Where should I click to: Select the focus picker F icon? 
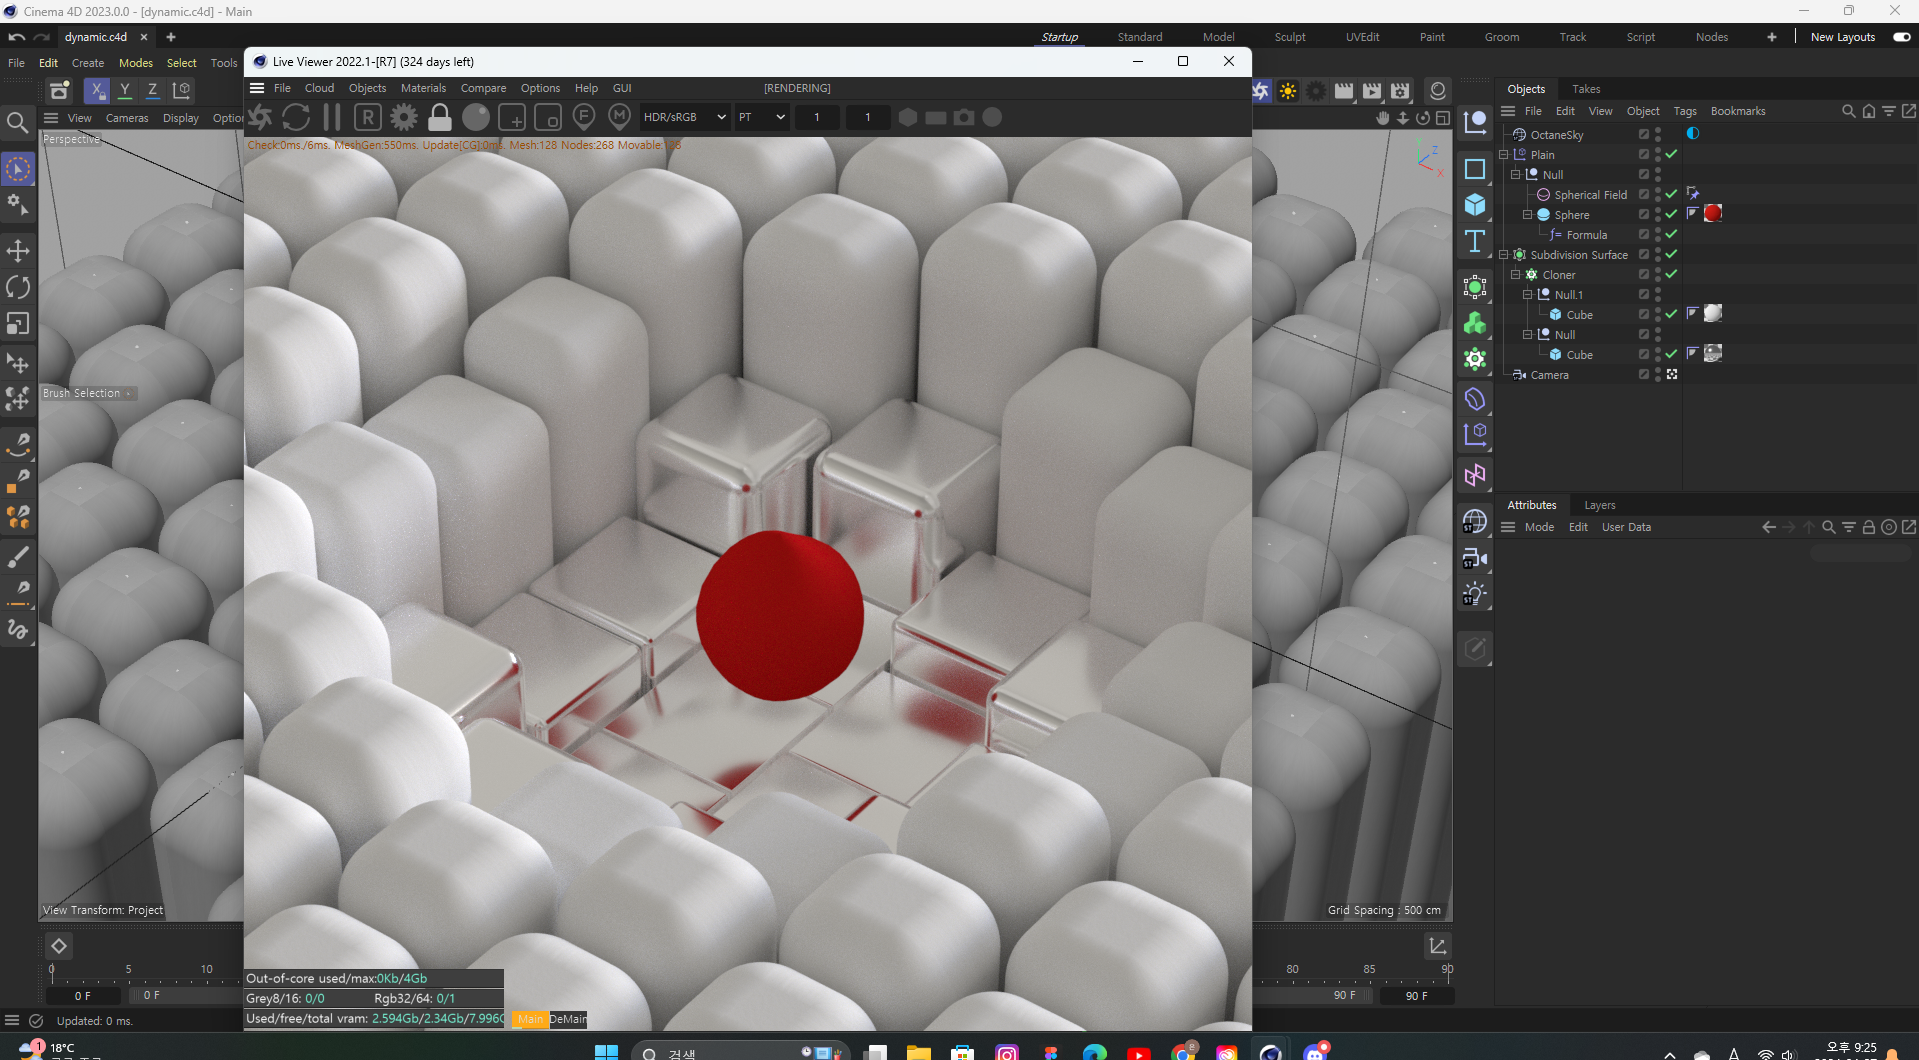click(584, 117)
